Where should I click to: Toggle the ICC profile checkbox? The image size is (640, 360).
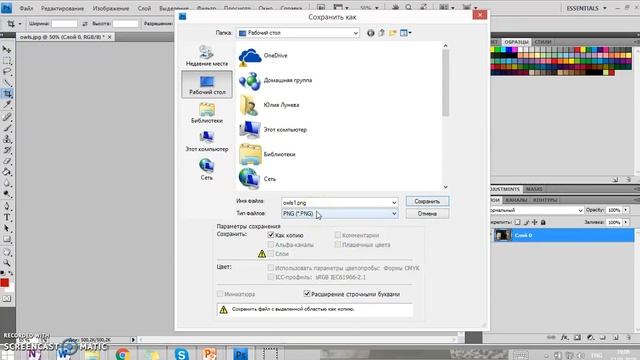271,277
